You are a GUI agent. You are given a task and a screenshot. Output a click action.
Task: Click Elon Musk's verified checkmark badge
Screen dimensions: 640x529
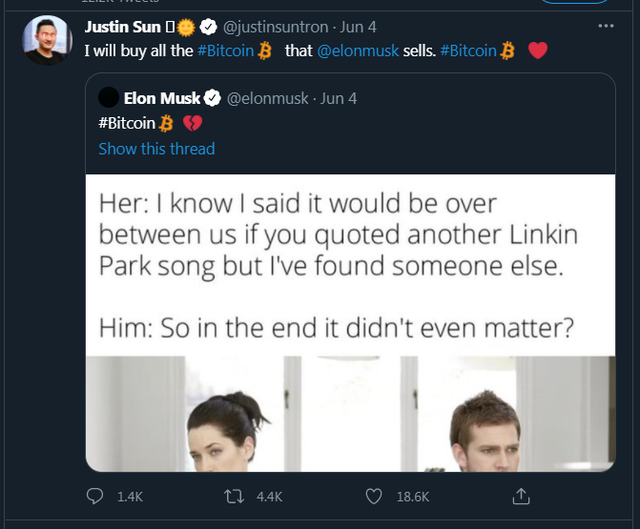213,98
